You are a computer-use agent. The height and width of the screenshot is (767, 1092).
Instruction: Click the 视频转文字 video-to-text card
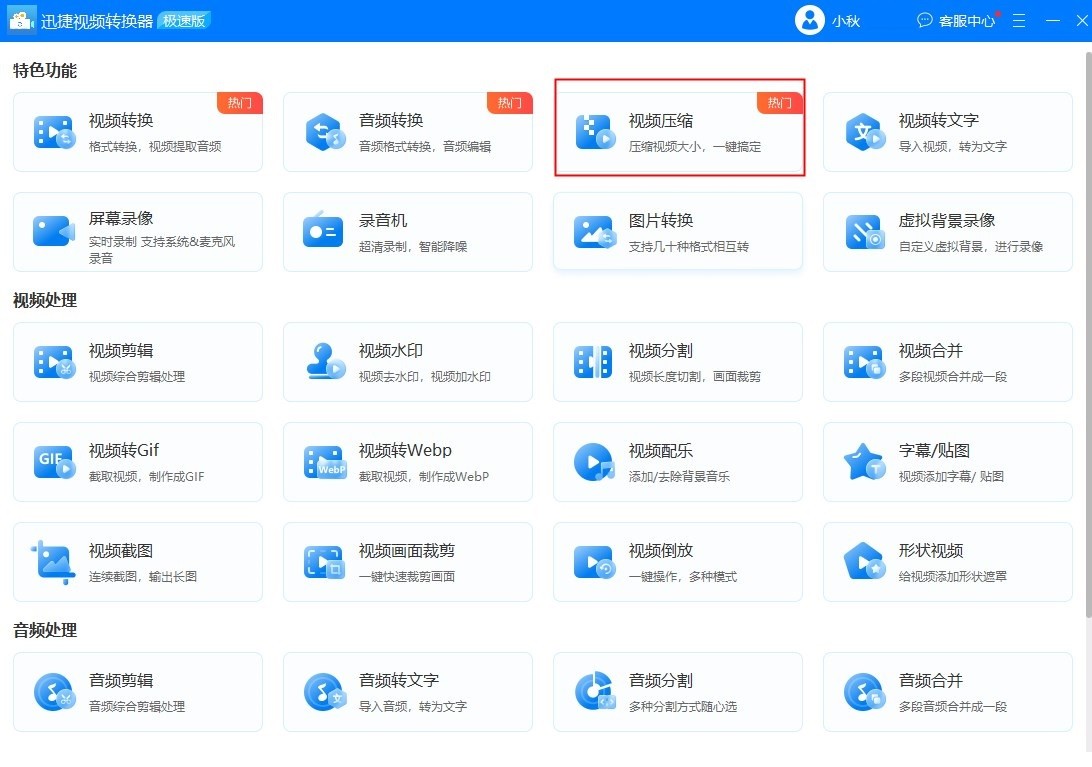[x=947, y=132]
